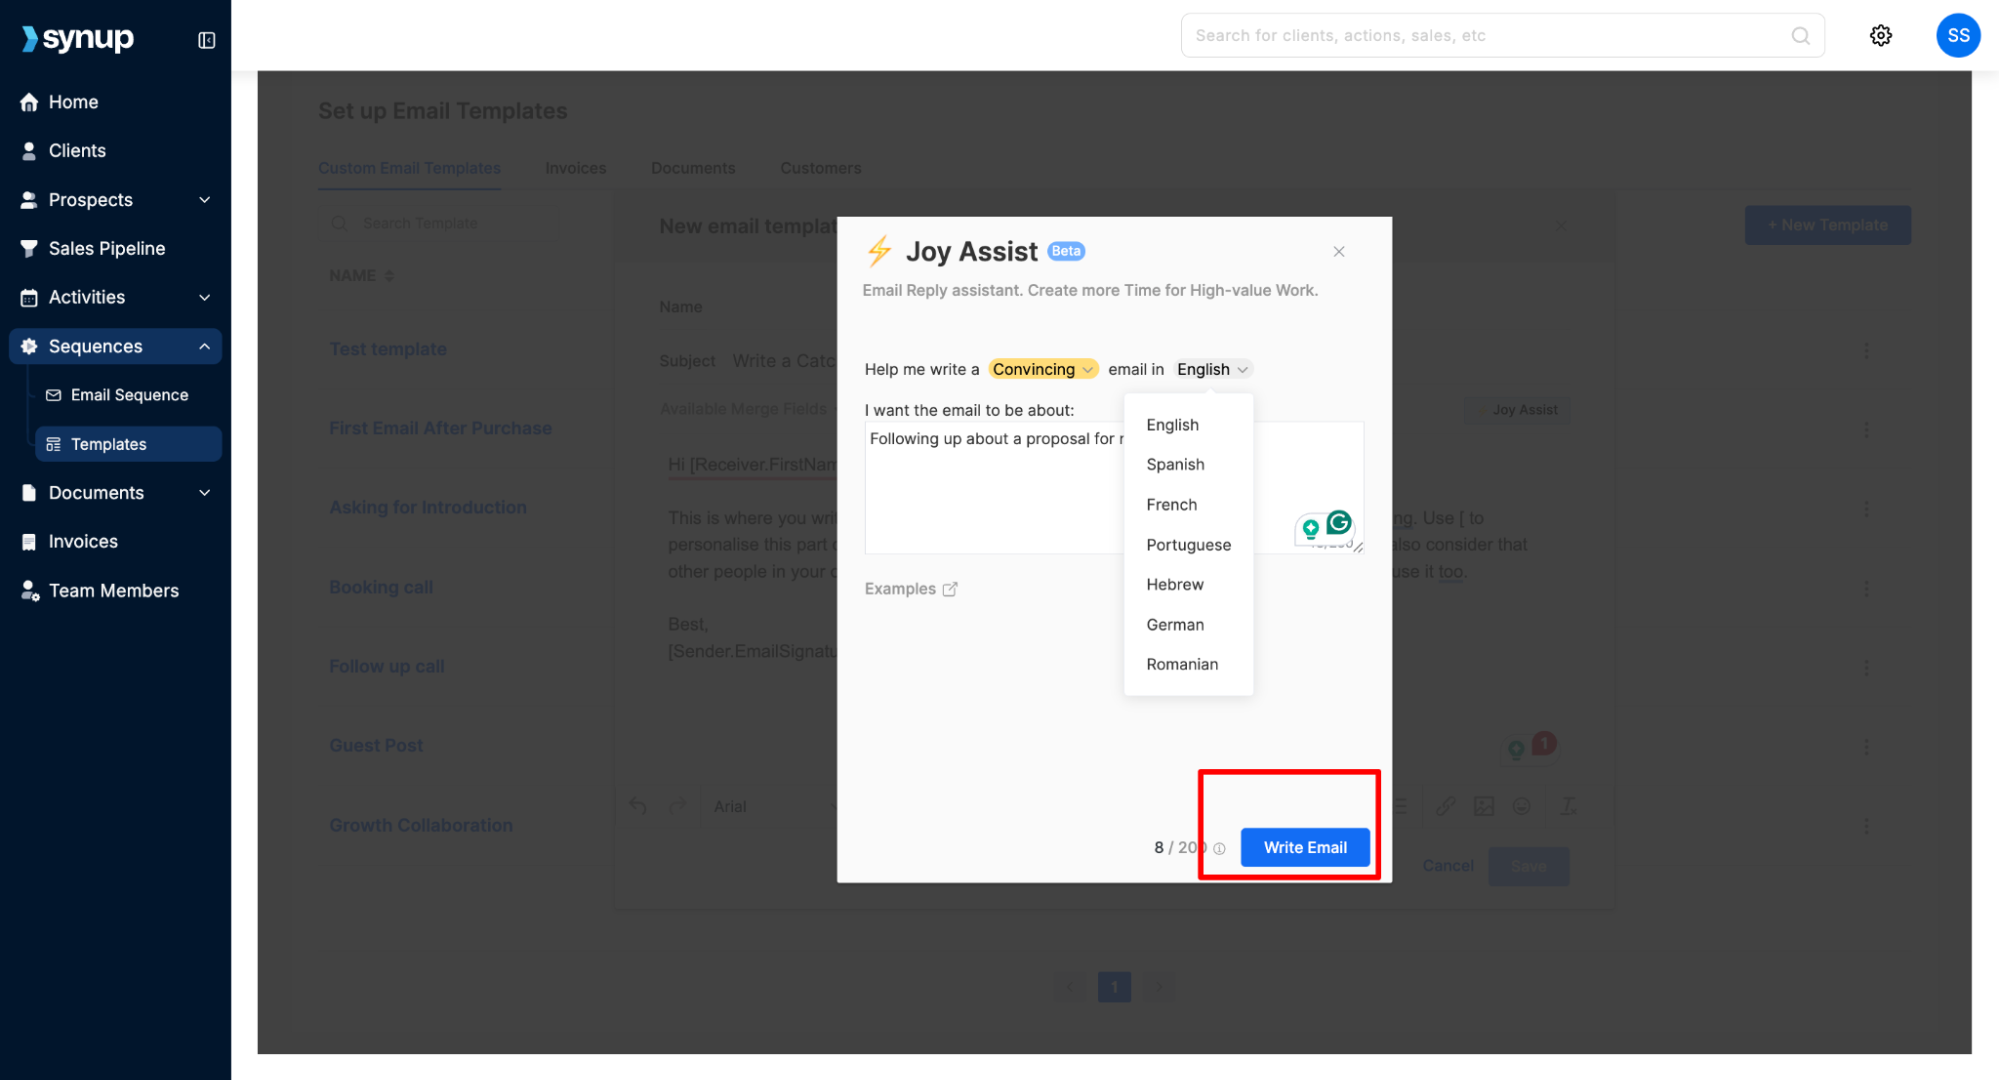Select German from the language list
Screen dimensions: 1999x1080
coord(1174,624)
